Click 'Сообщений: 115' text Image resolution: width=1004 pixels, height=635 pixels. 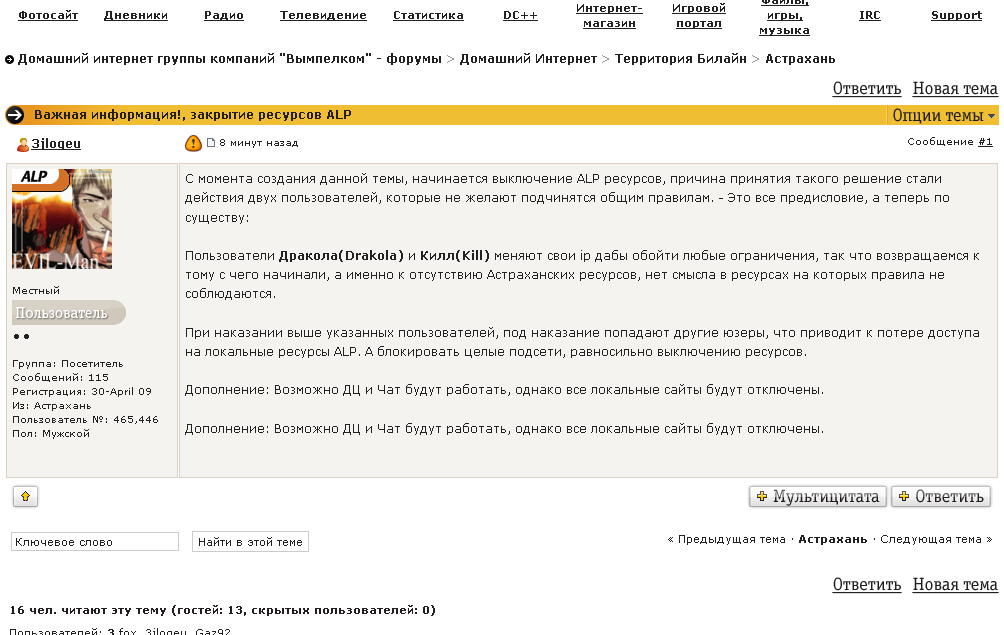click(61, 378)
